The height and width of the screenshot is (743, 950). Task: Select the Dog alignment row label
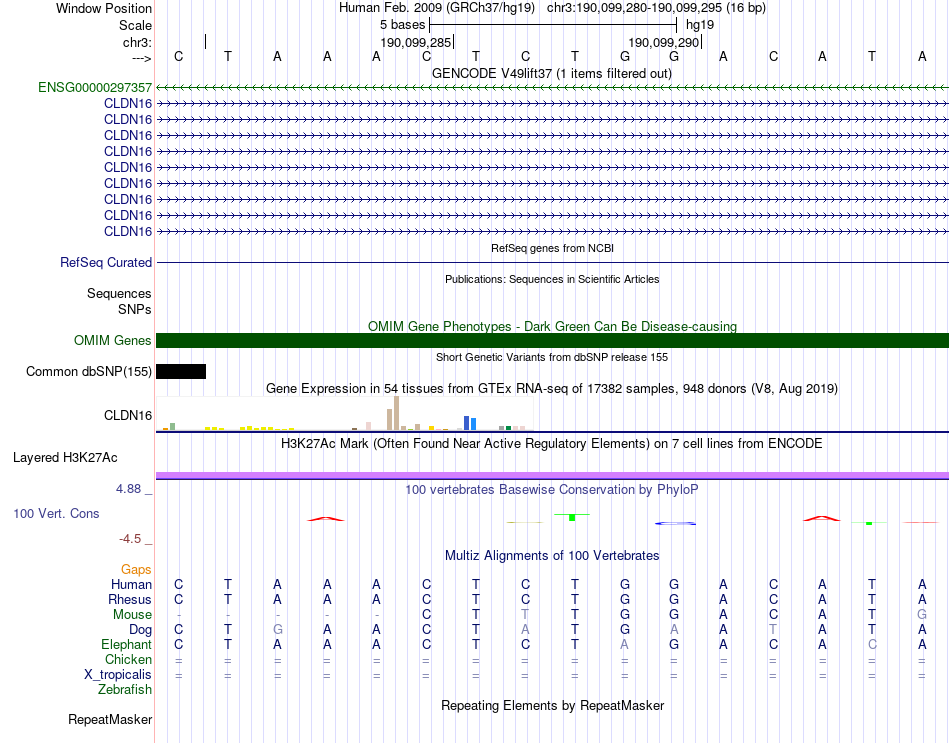coord(140,630)
